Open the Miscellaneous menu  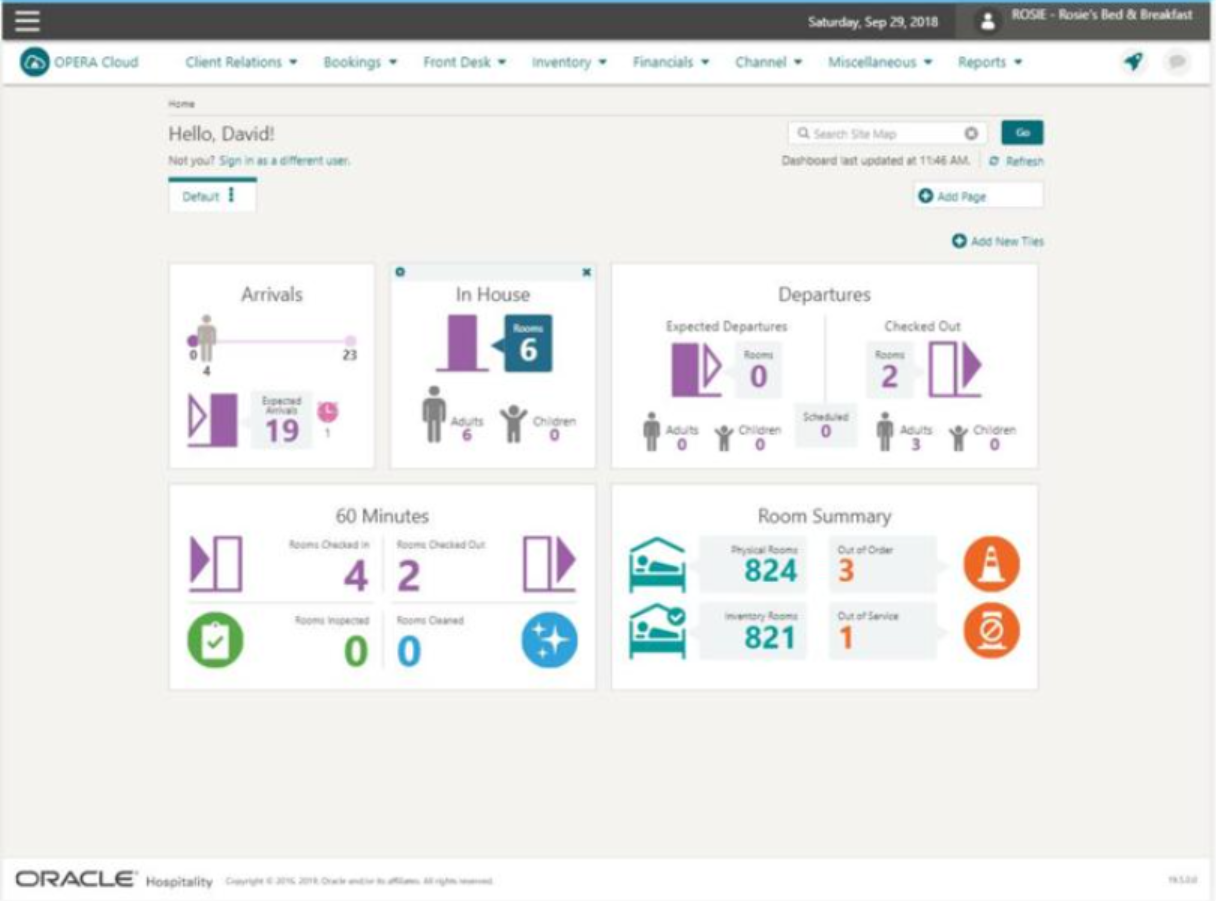click(x=880, y=62)
